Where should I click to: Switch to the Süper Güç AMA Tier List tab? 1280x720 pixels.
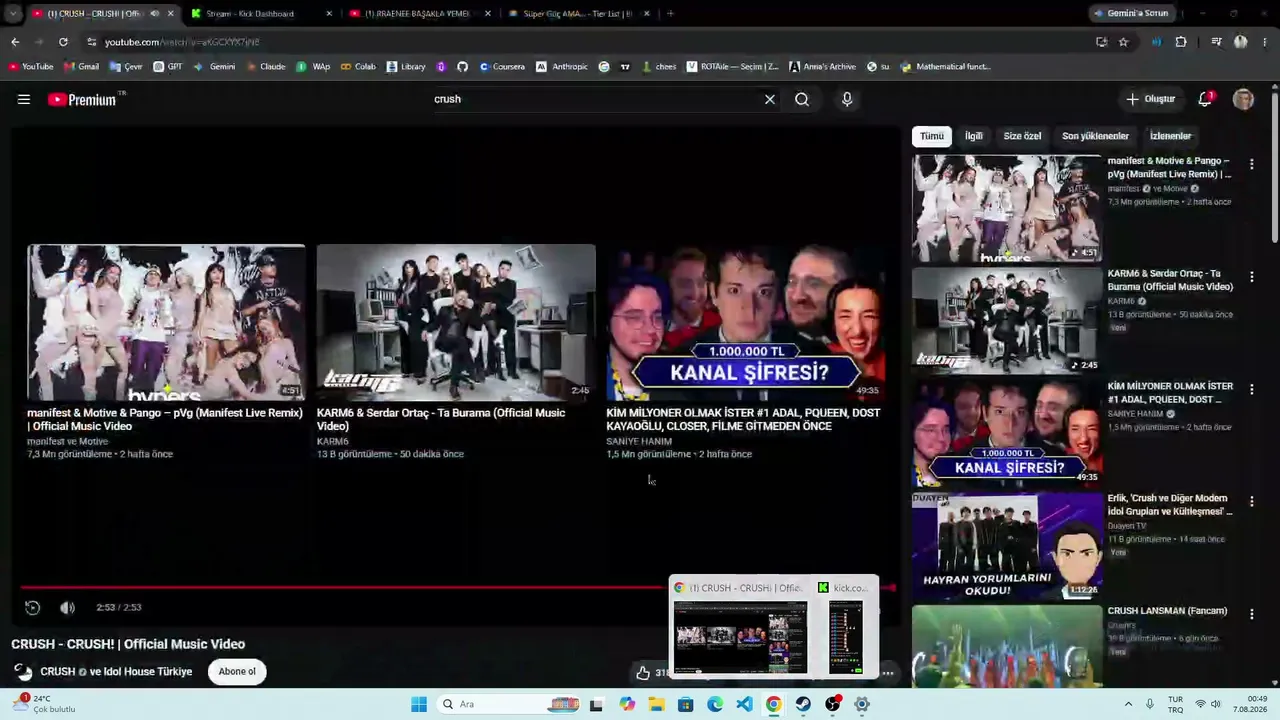pos(578,14)
